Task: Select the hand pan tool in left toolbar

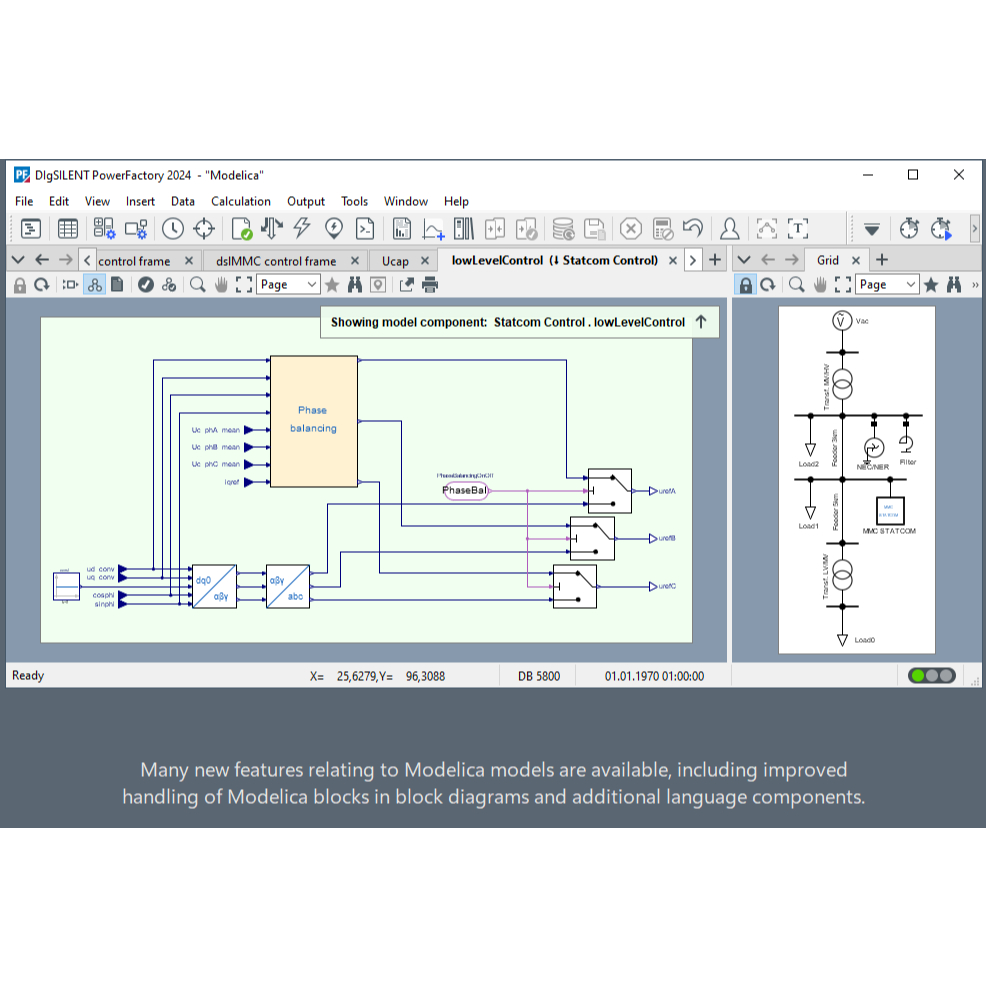Action: pyautogui.click(x=221, y=285)
